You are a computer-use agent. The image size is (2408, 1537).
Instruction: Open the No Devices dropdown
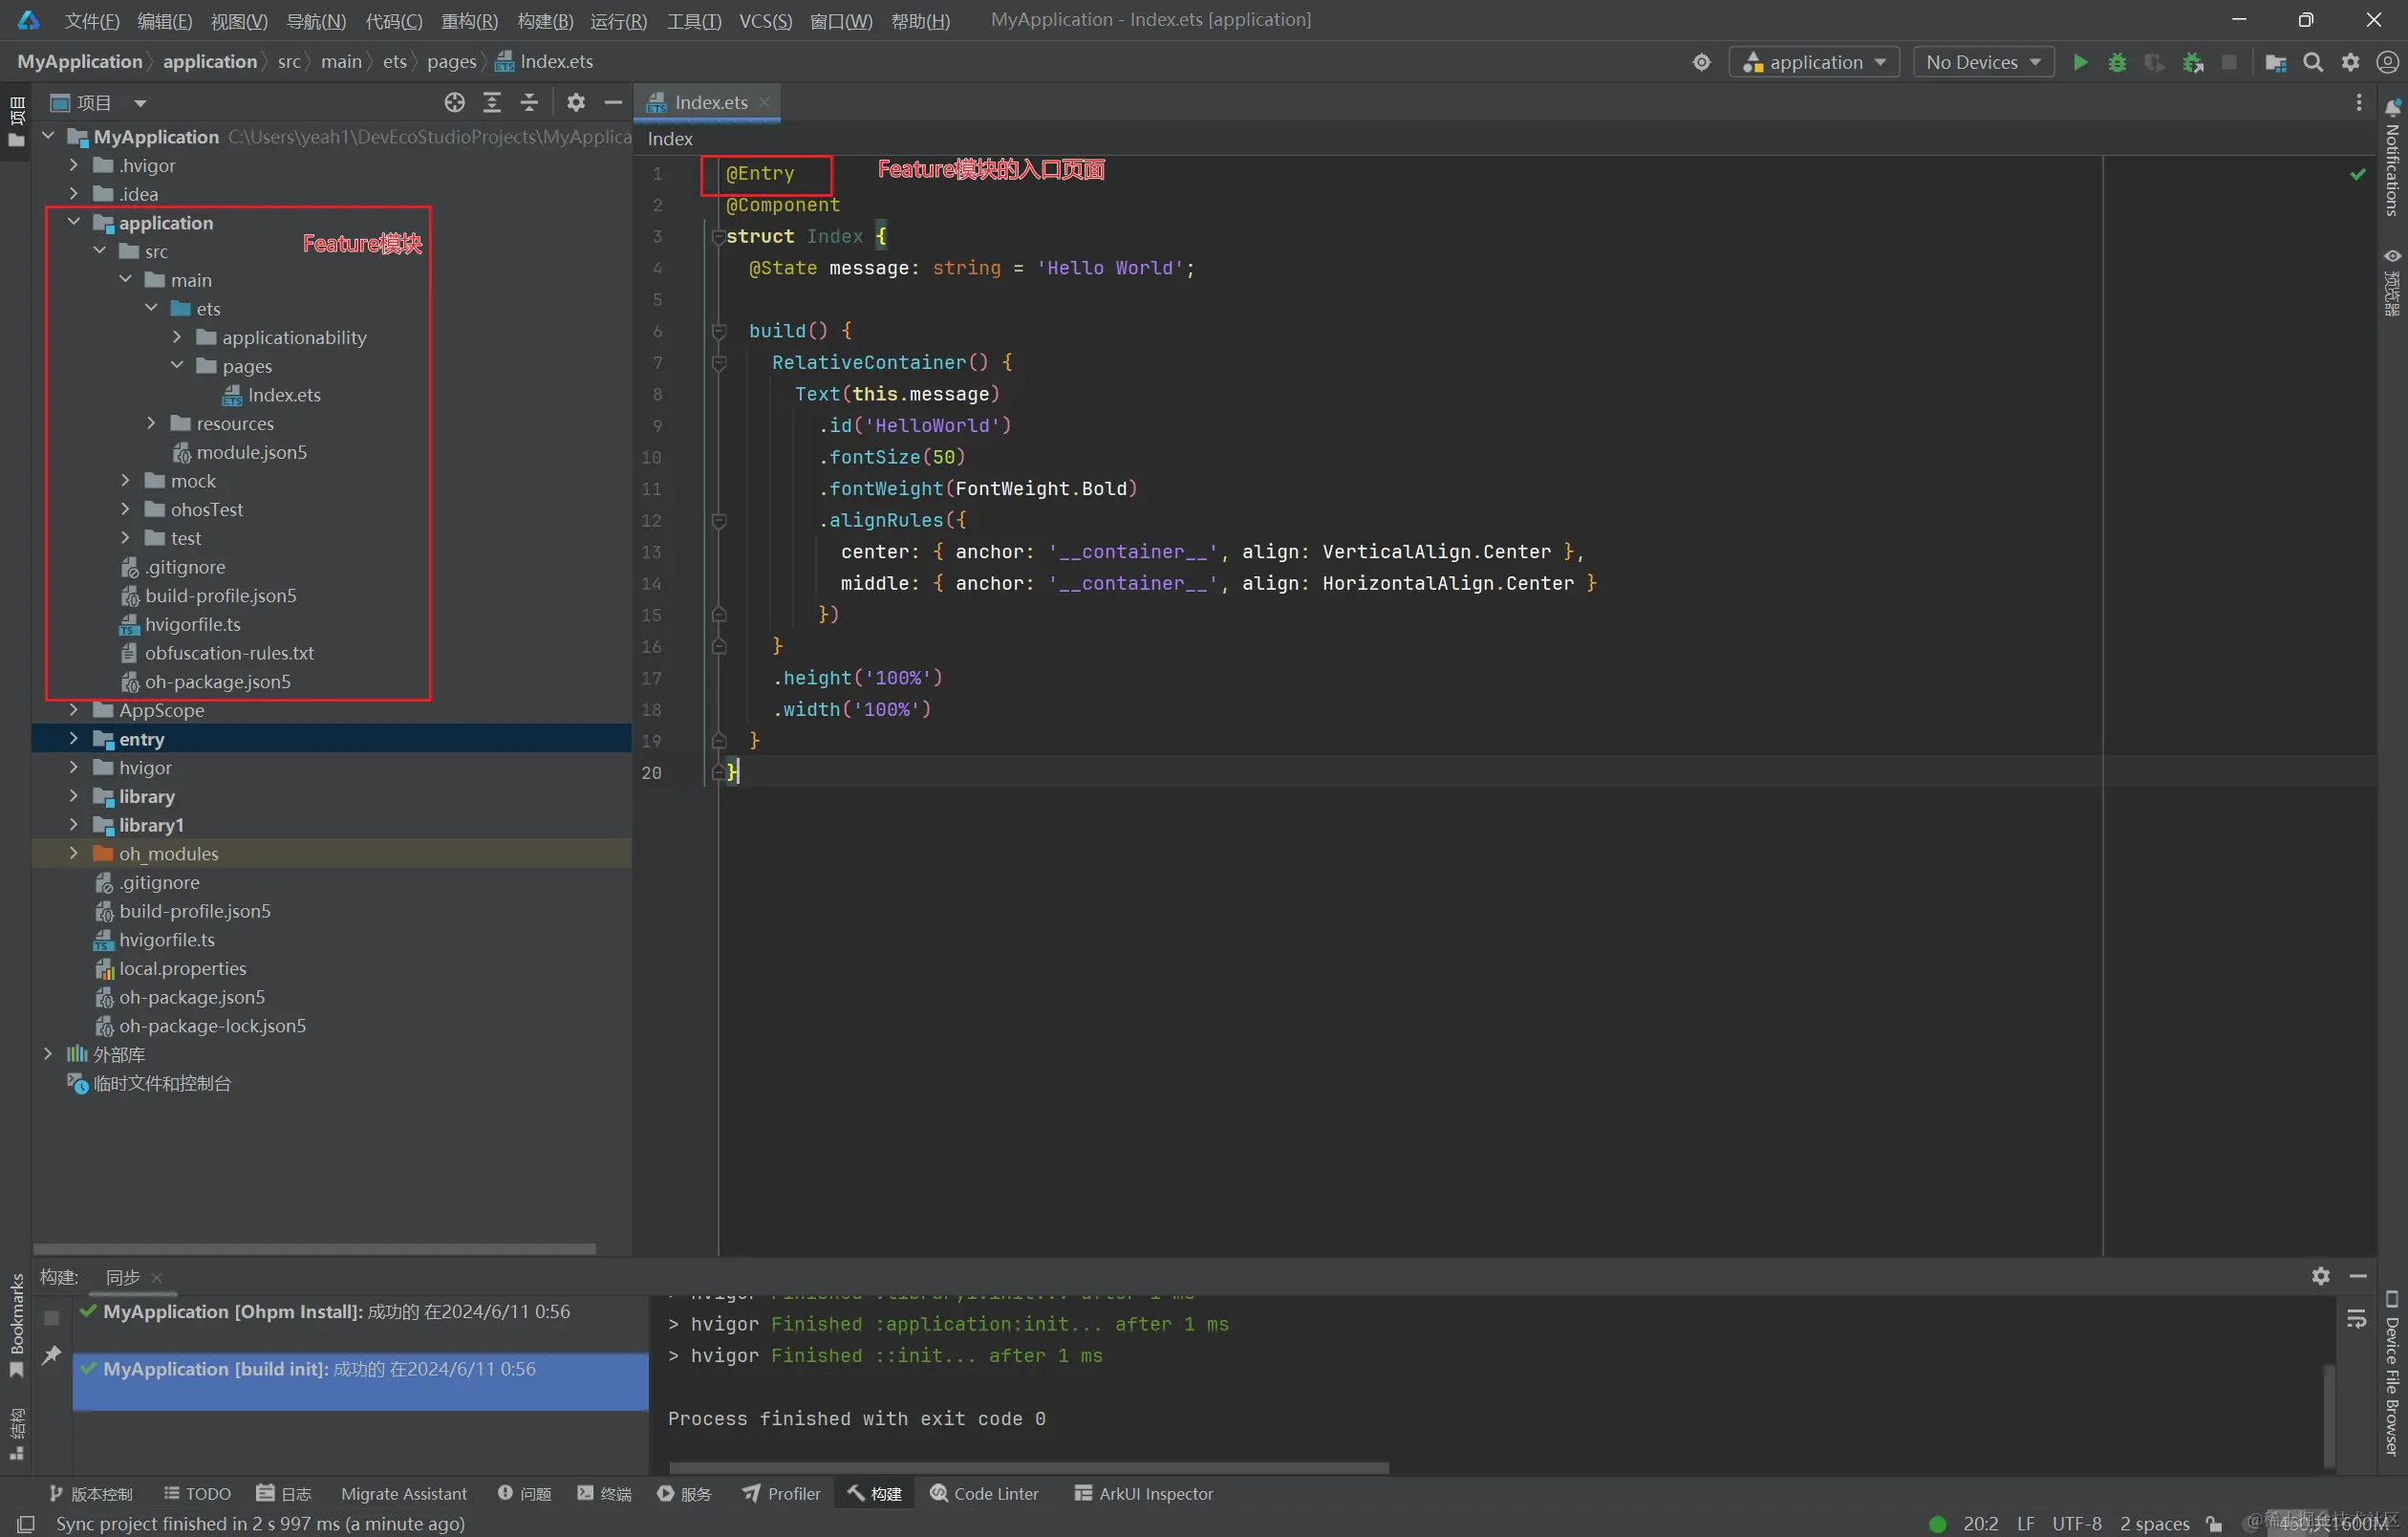click(x=1983, y=62)
